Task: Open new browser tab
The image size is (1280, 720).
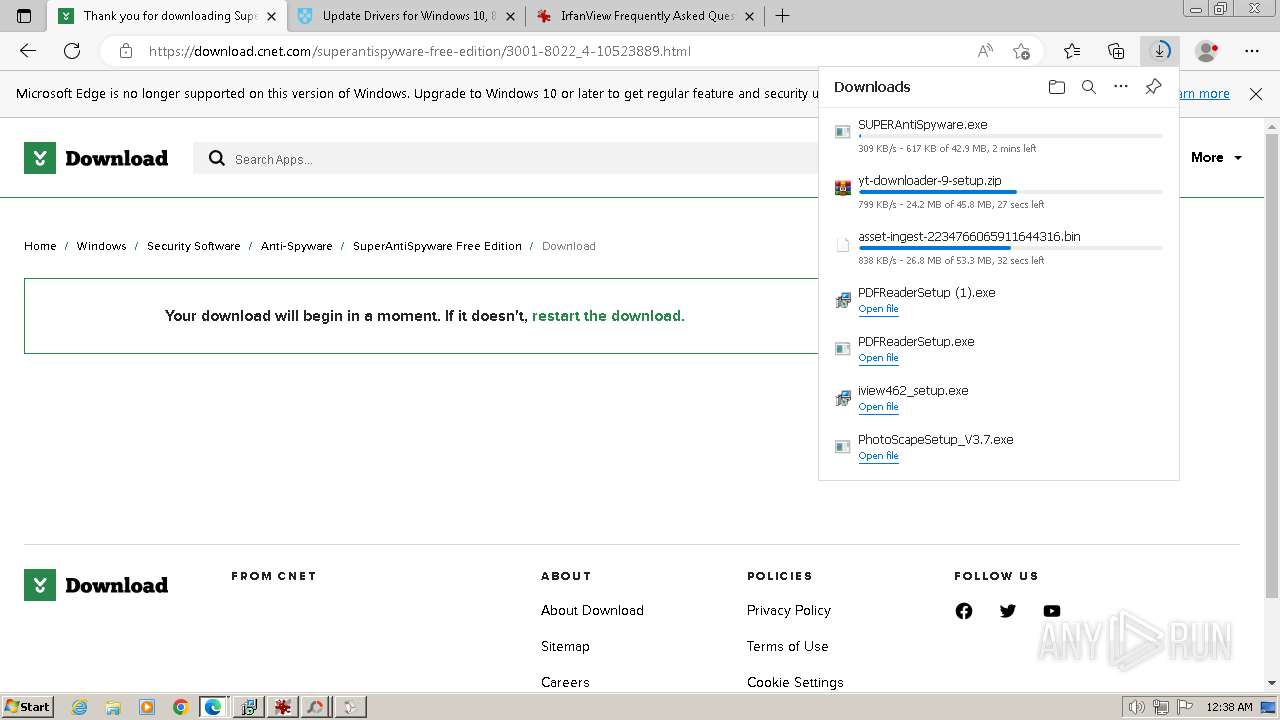Action: point(783,16)
